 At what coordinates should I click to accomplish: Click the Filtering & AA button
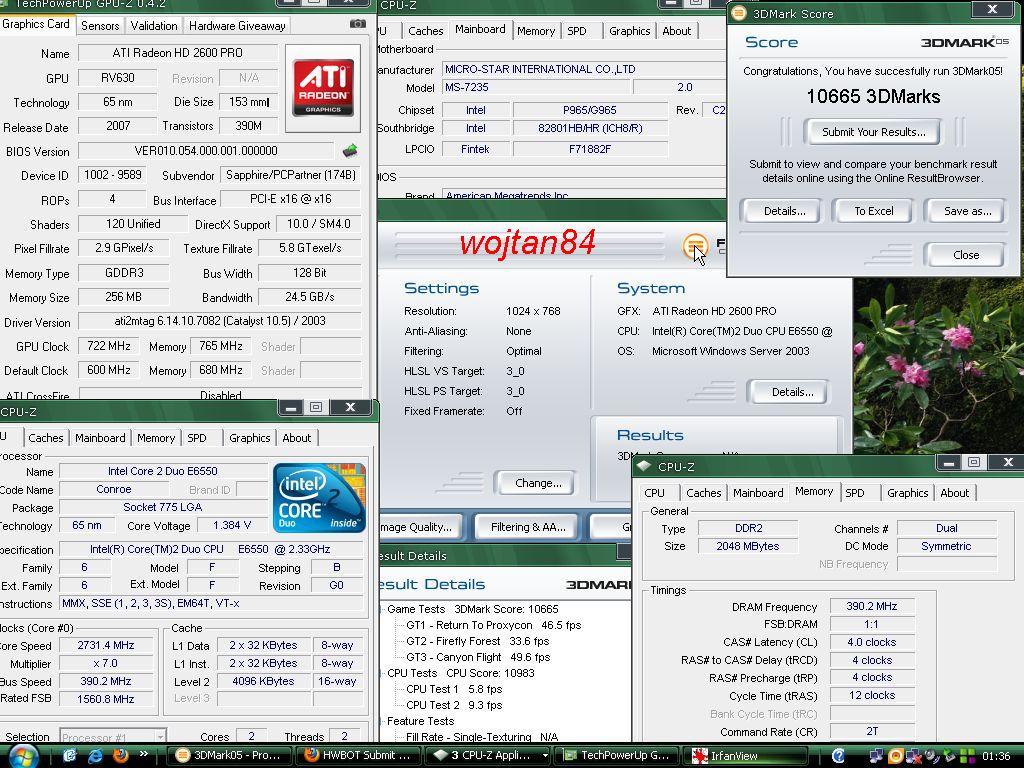tap(528, 527)
